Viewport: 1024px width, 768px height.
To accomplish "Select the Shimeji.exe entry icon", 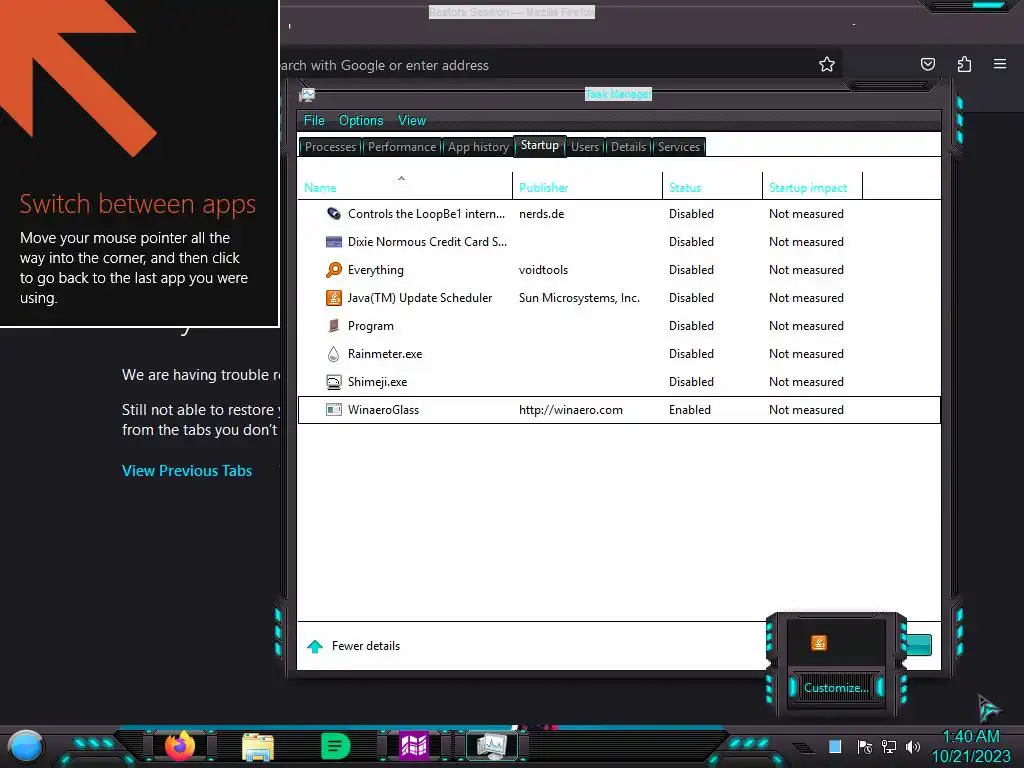I will click(334, 382).
